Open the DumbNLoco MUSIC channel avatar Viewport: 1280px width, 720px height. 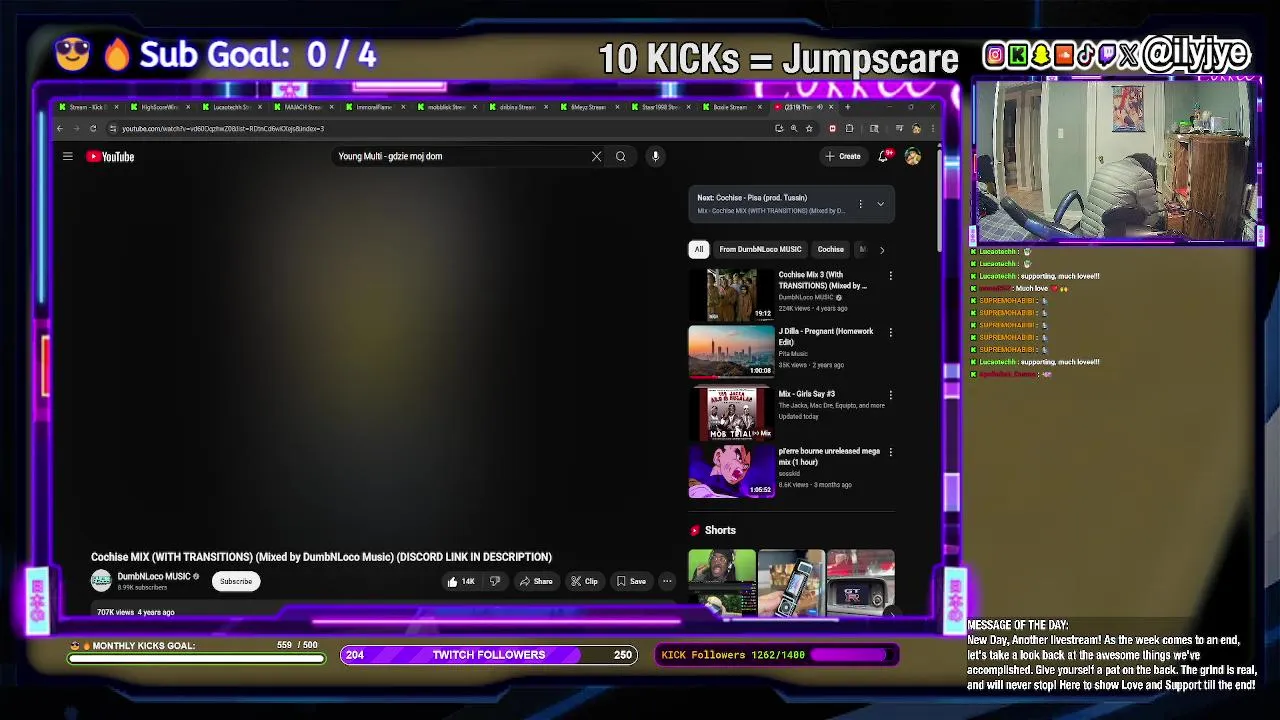101,581
